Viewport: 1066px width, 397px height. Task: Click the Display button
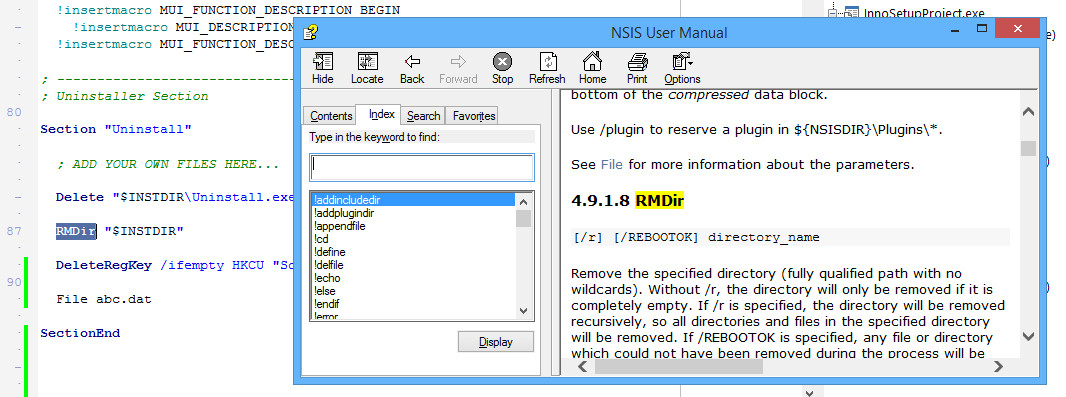click(x=496, y=342)
